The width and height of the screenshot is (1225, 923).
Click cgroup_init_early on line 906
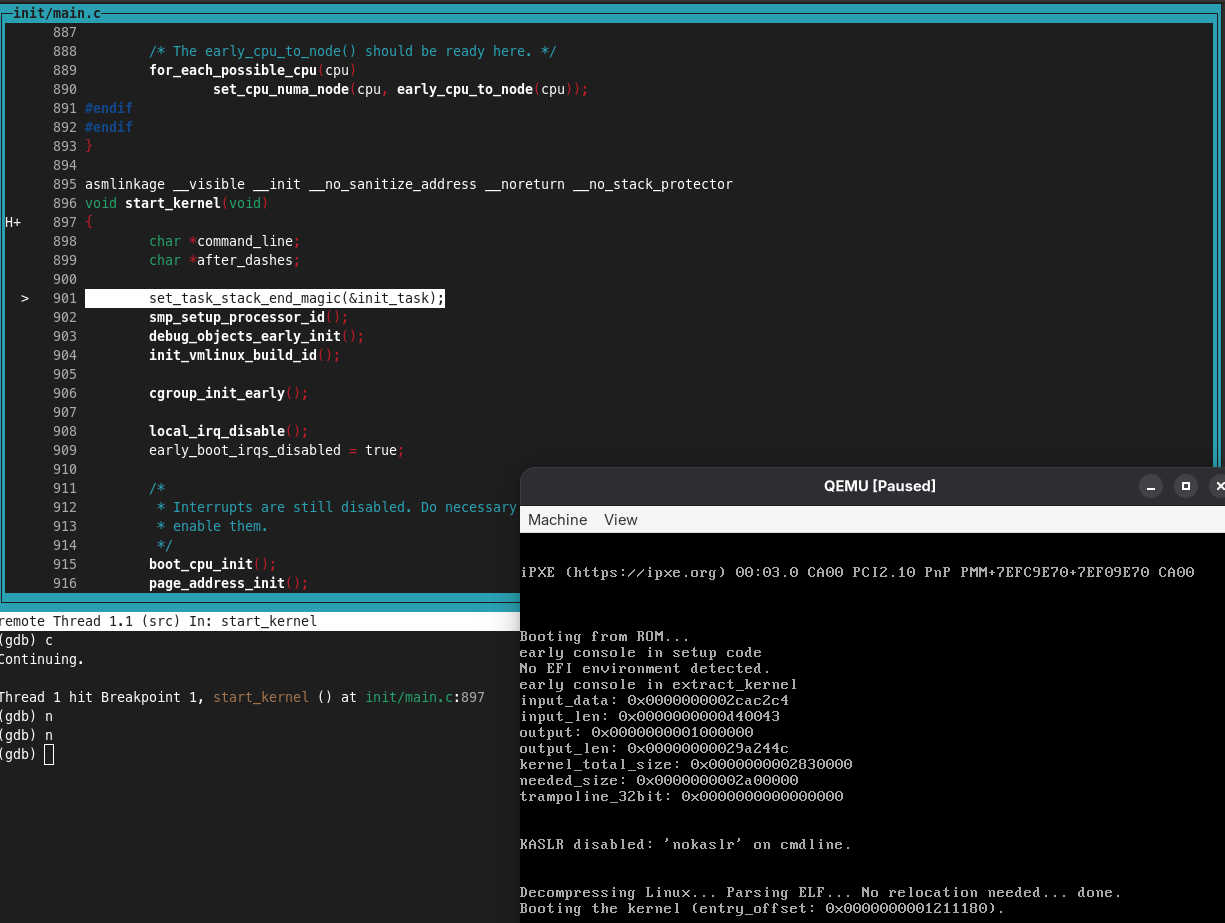217,393
